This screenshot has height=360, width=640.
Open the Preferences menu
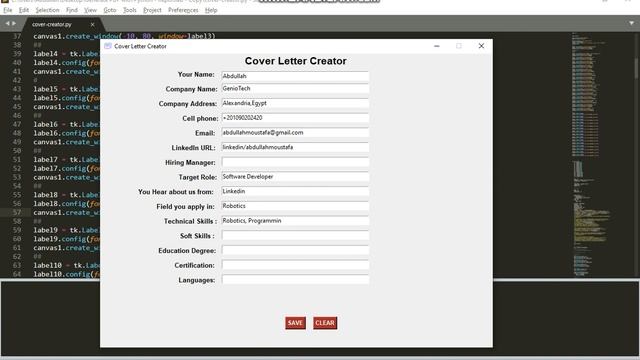pyautogui.click(x=183, y=10)
